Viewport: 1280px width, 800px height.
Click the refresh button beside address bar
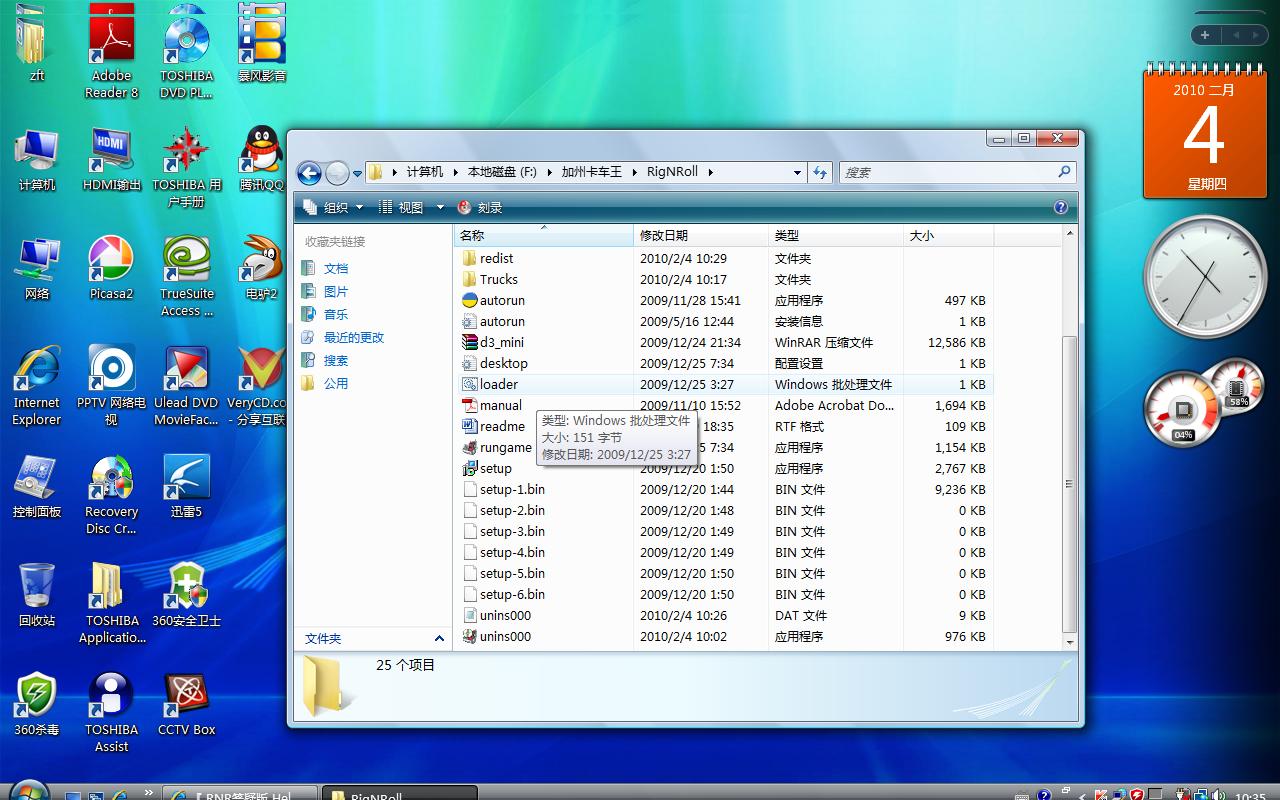(x=820, y=172)
